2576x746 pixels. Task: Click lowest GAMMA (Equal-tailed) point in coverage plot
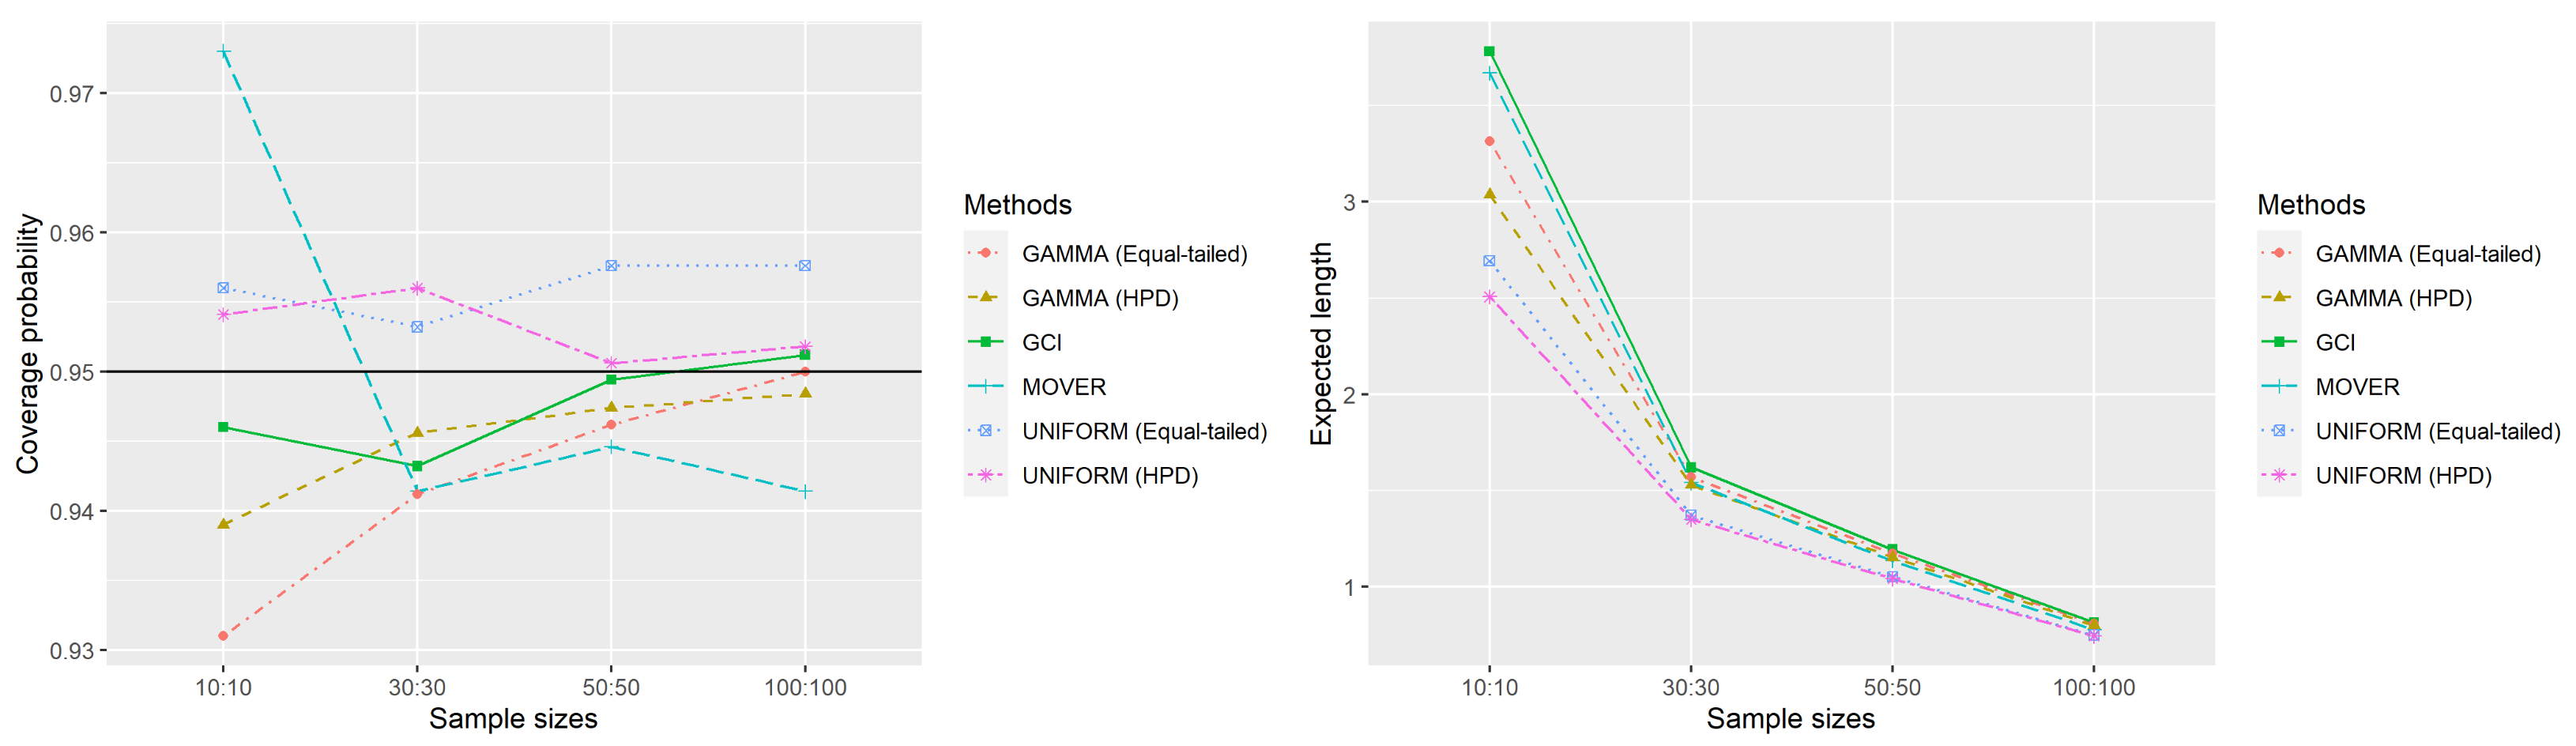click(223, 636)
